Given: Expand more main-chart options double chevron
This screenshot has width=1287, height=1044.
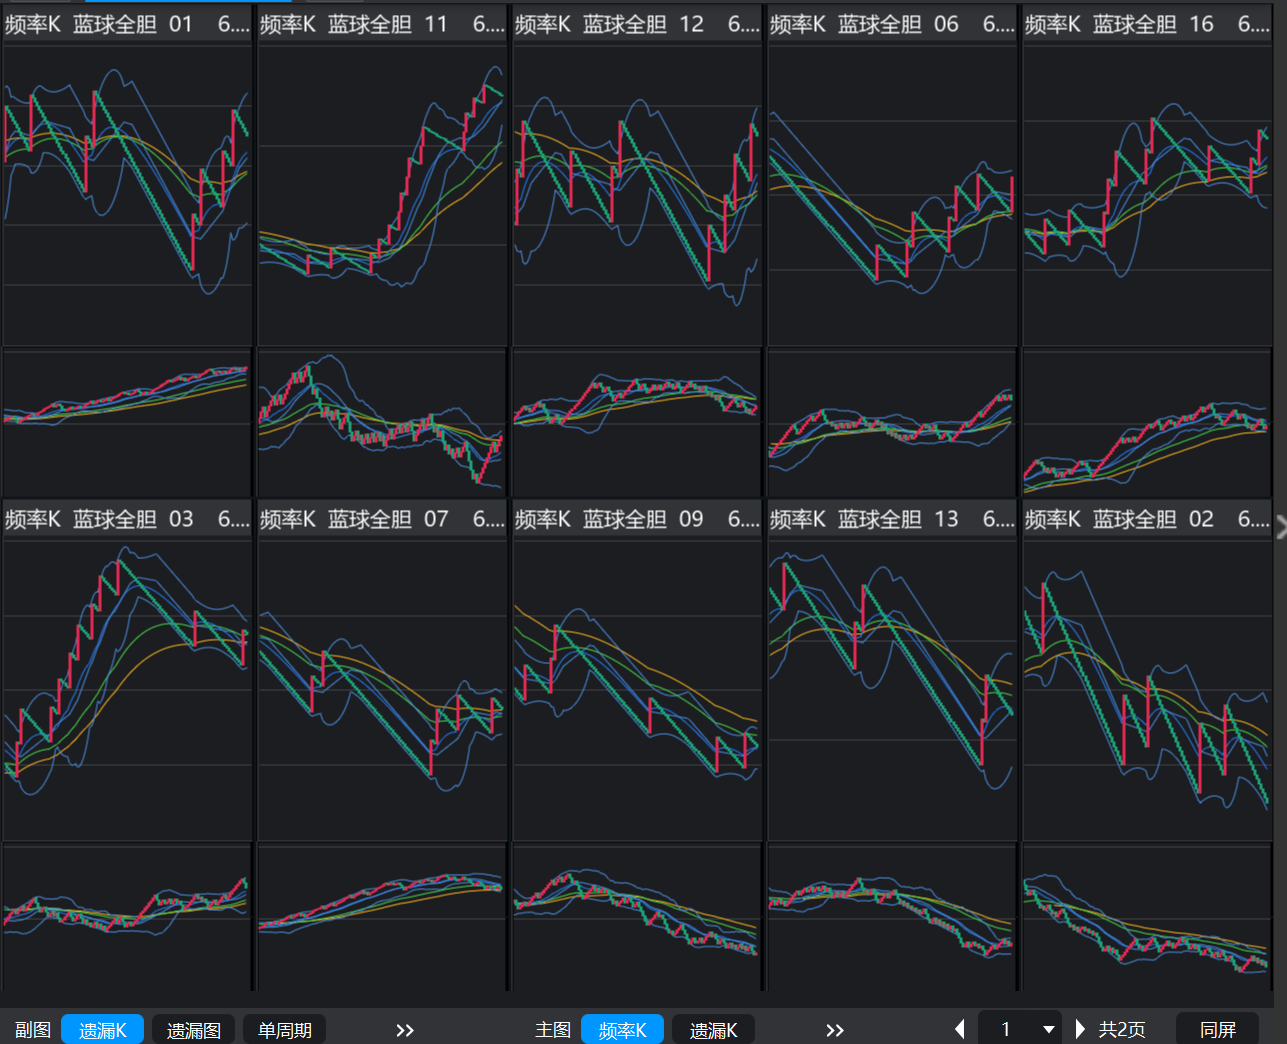Looking at the screenshot, I should (834, 1030).
